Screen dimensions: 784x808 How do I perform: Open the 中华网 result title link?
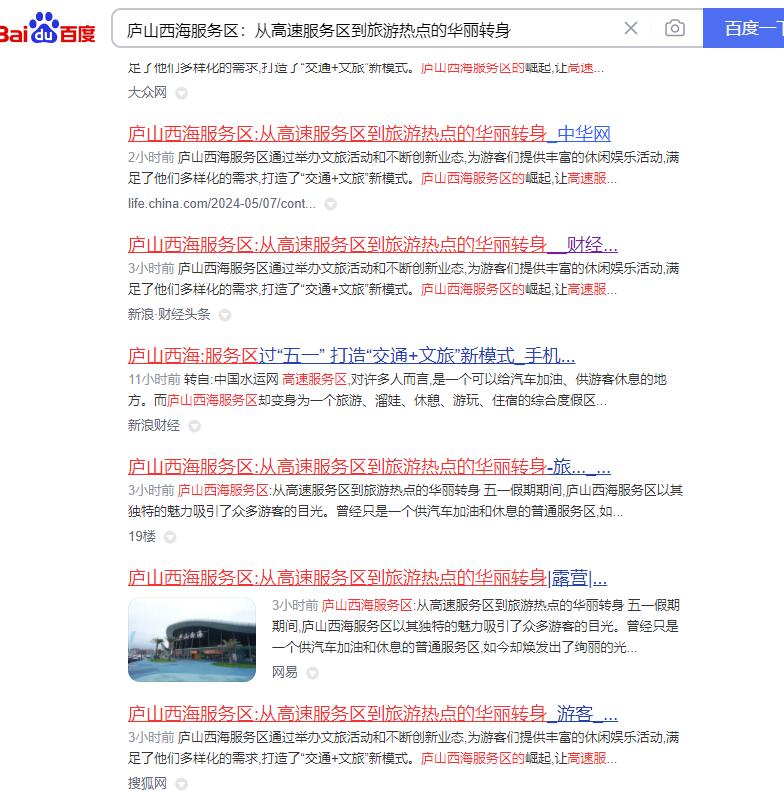[x=369, y=134]
